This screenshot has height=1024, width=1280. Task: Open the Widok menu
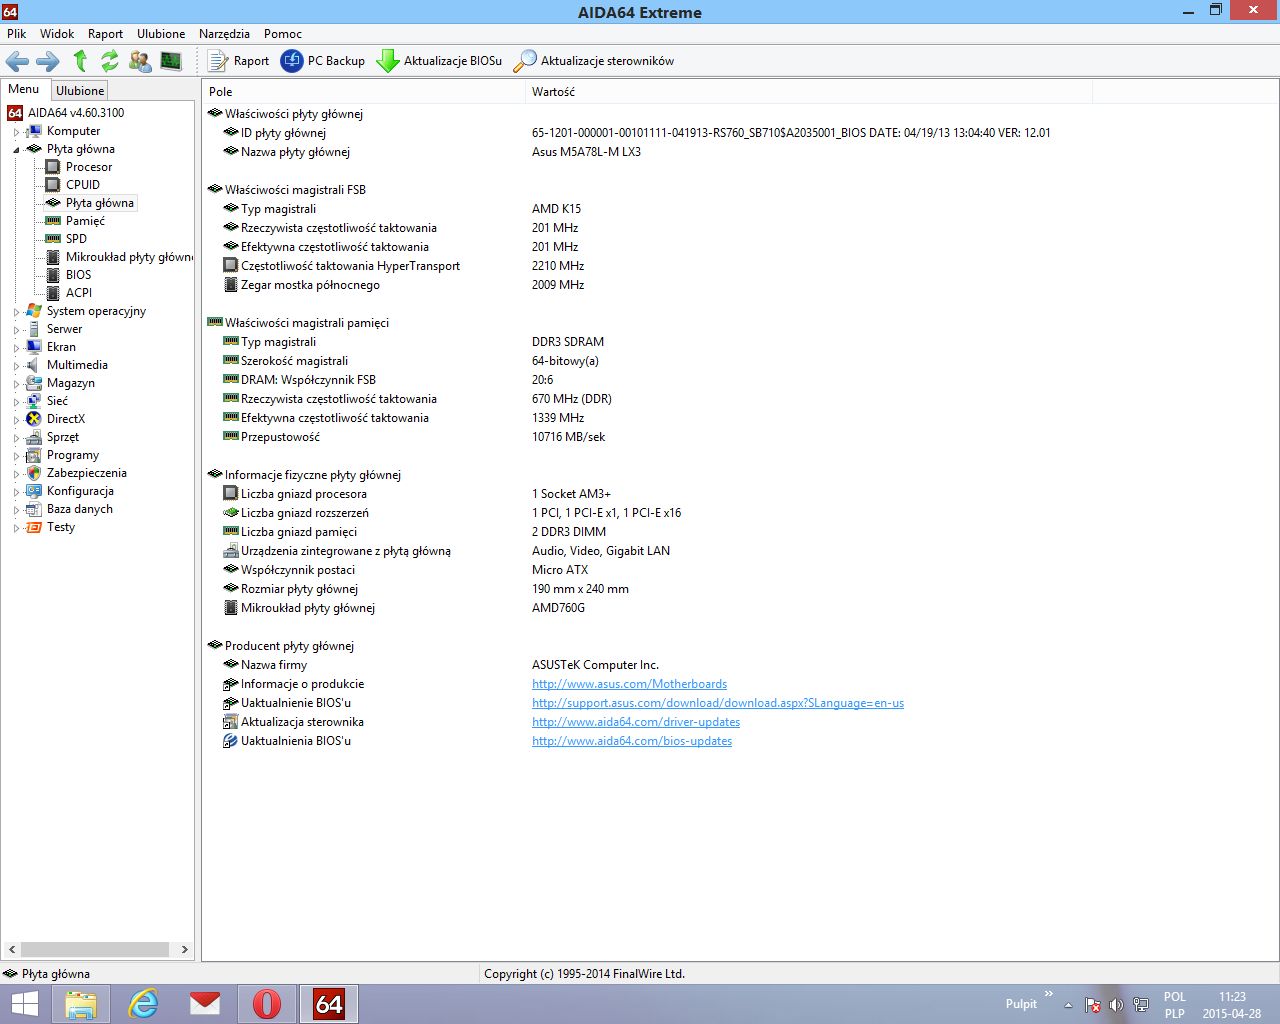[x=57, y=34]
